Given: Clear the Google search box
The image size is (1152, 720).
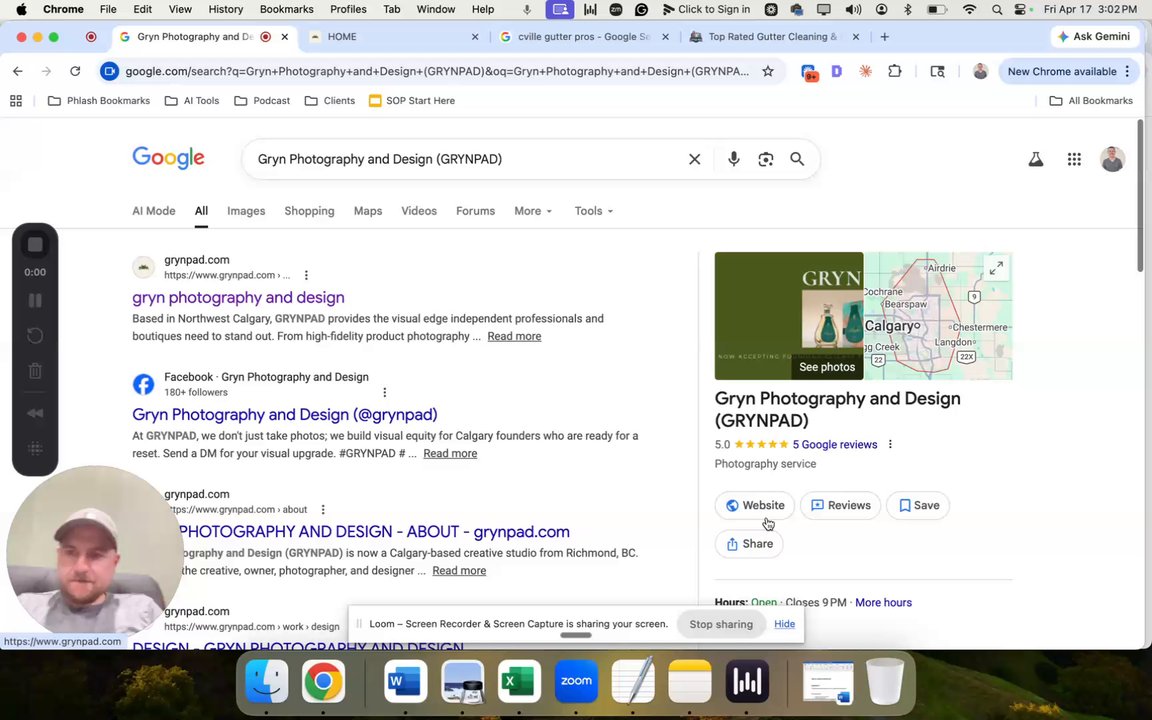Looking at the screenshot, I should pyautogui.click(x=694, y=159).
